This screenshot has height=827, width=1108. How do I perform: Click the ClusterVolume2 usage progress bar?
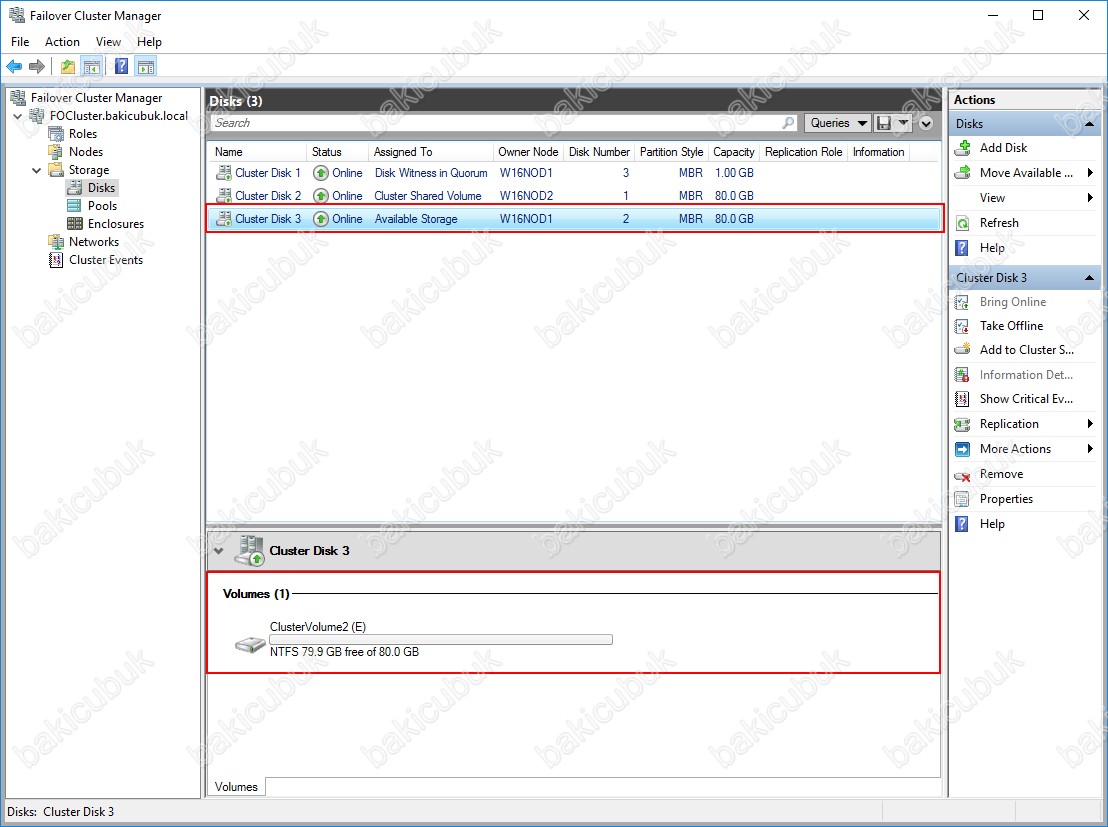[441, 640]
